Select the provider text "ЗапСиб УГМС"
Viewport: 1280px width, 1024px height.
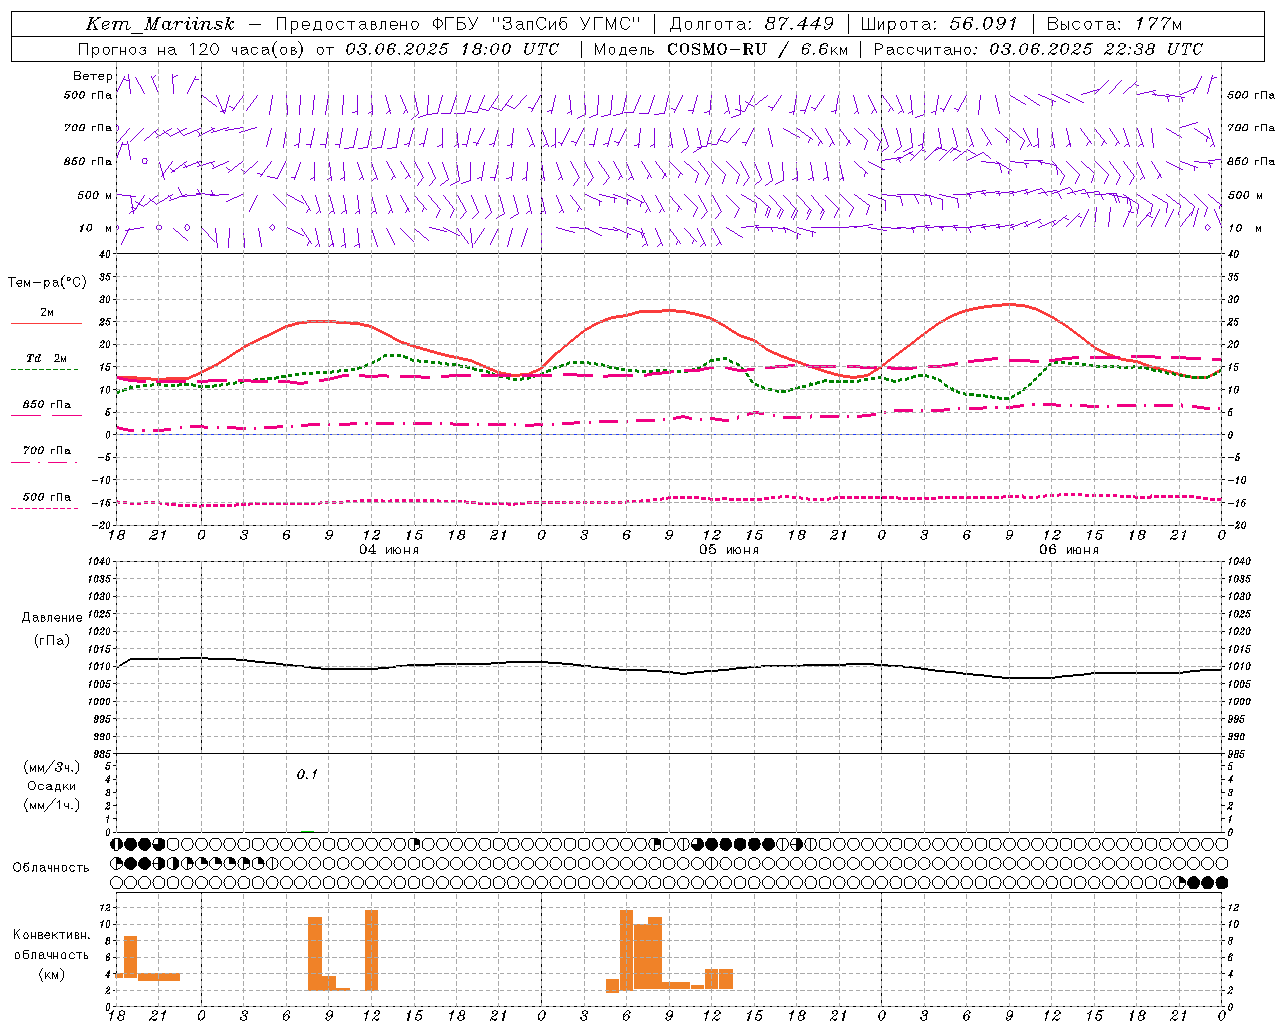565,24
